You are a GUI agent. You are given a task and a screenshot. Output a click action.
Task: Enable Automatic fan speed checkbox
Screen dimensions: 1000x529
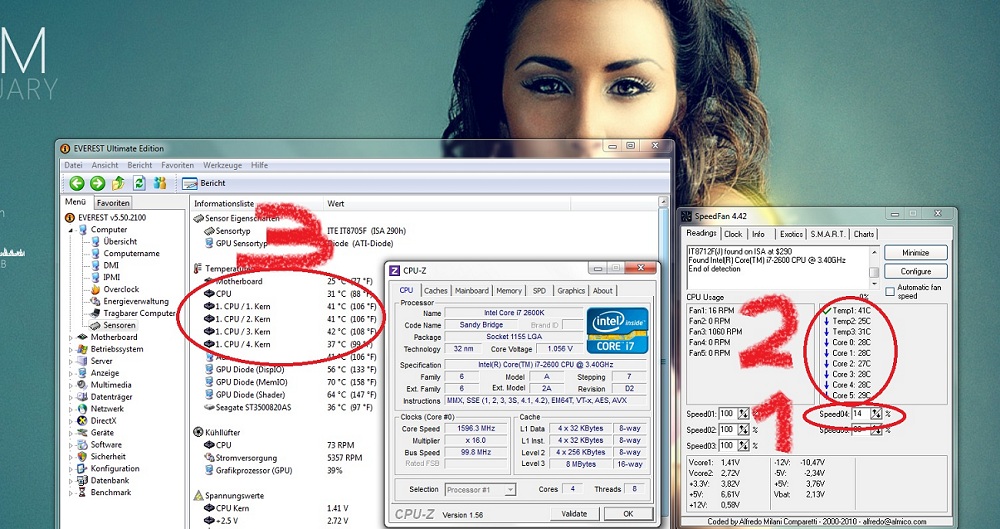890,292
